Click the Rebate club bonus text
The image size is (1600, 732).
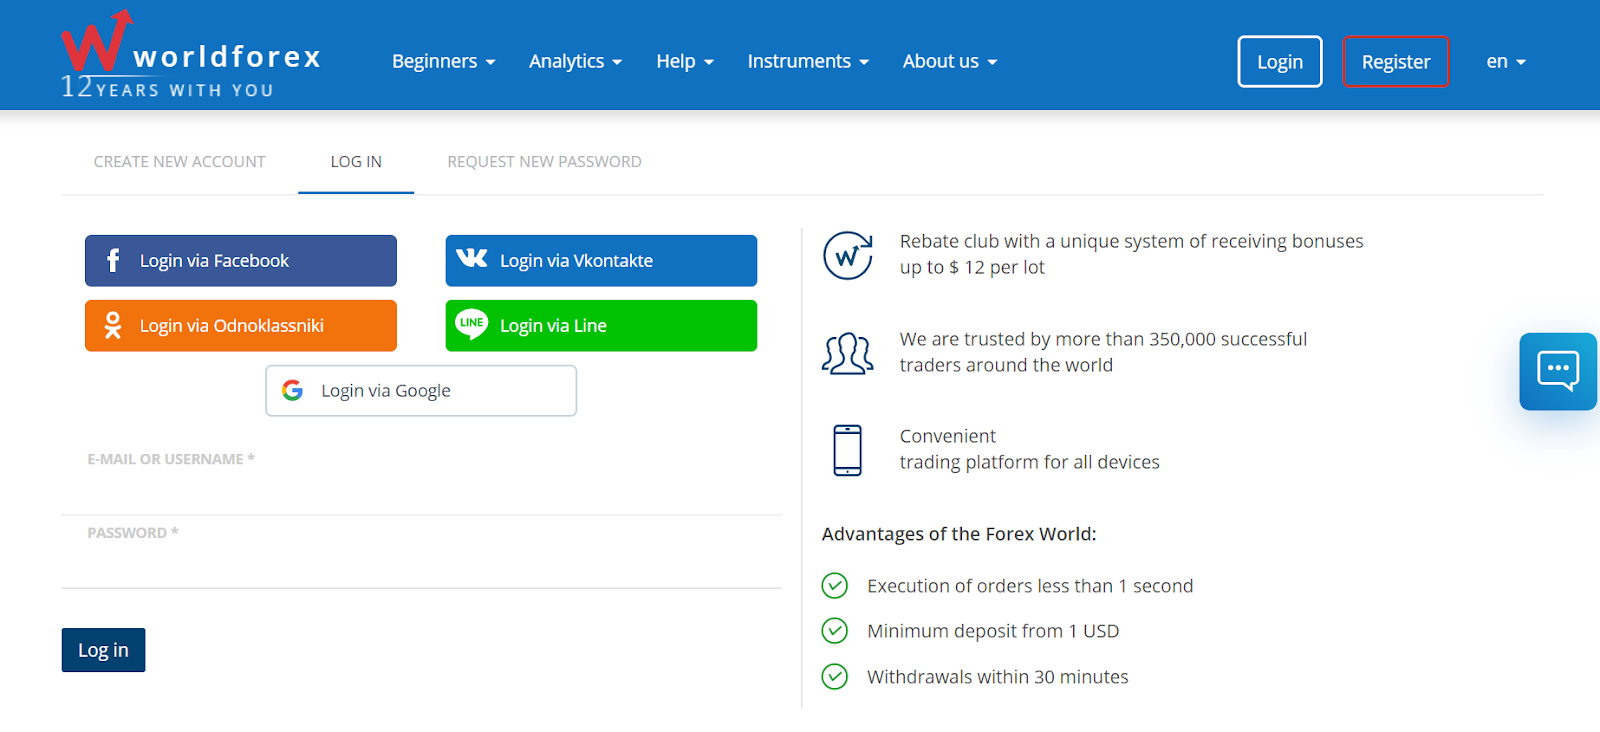click(x=1131, y=254)
